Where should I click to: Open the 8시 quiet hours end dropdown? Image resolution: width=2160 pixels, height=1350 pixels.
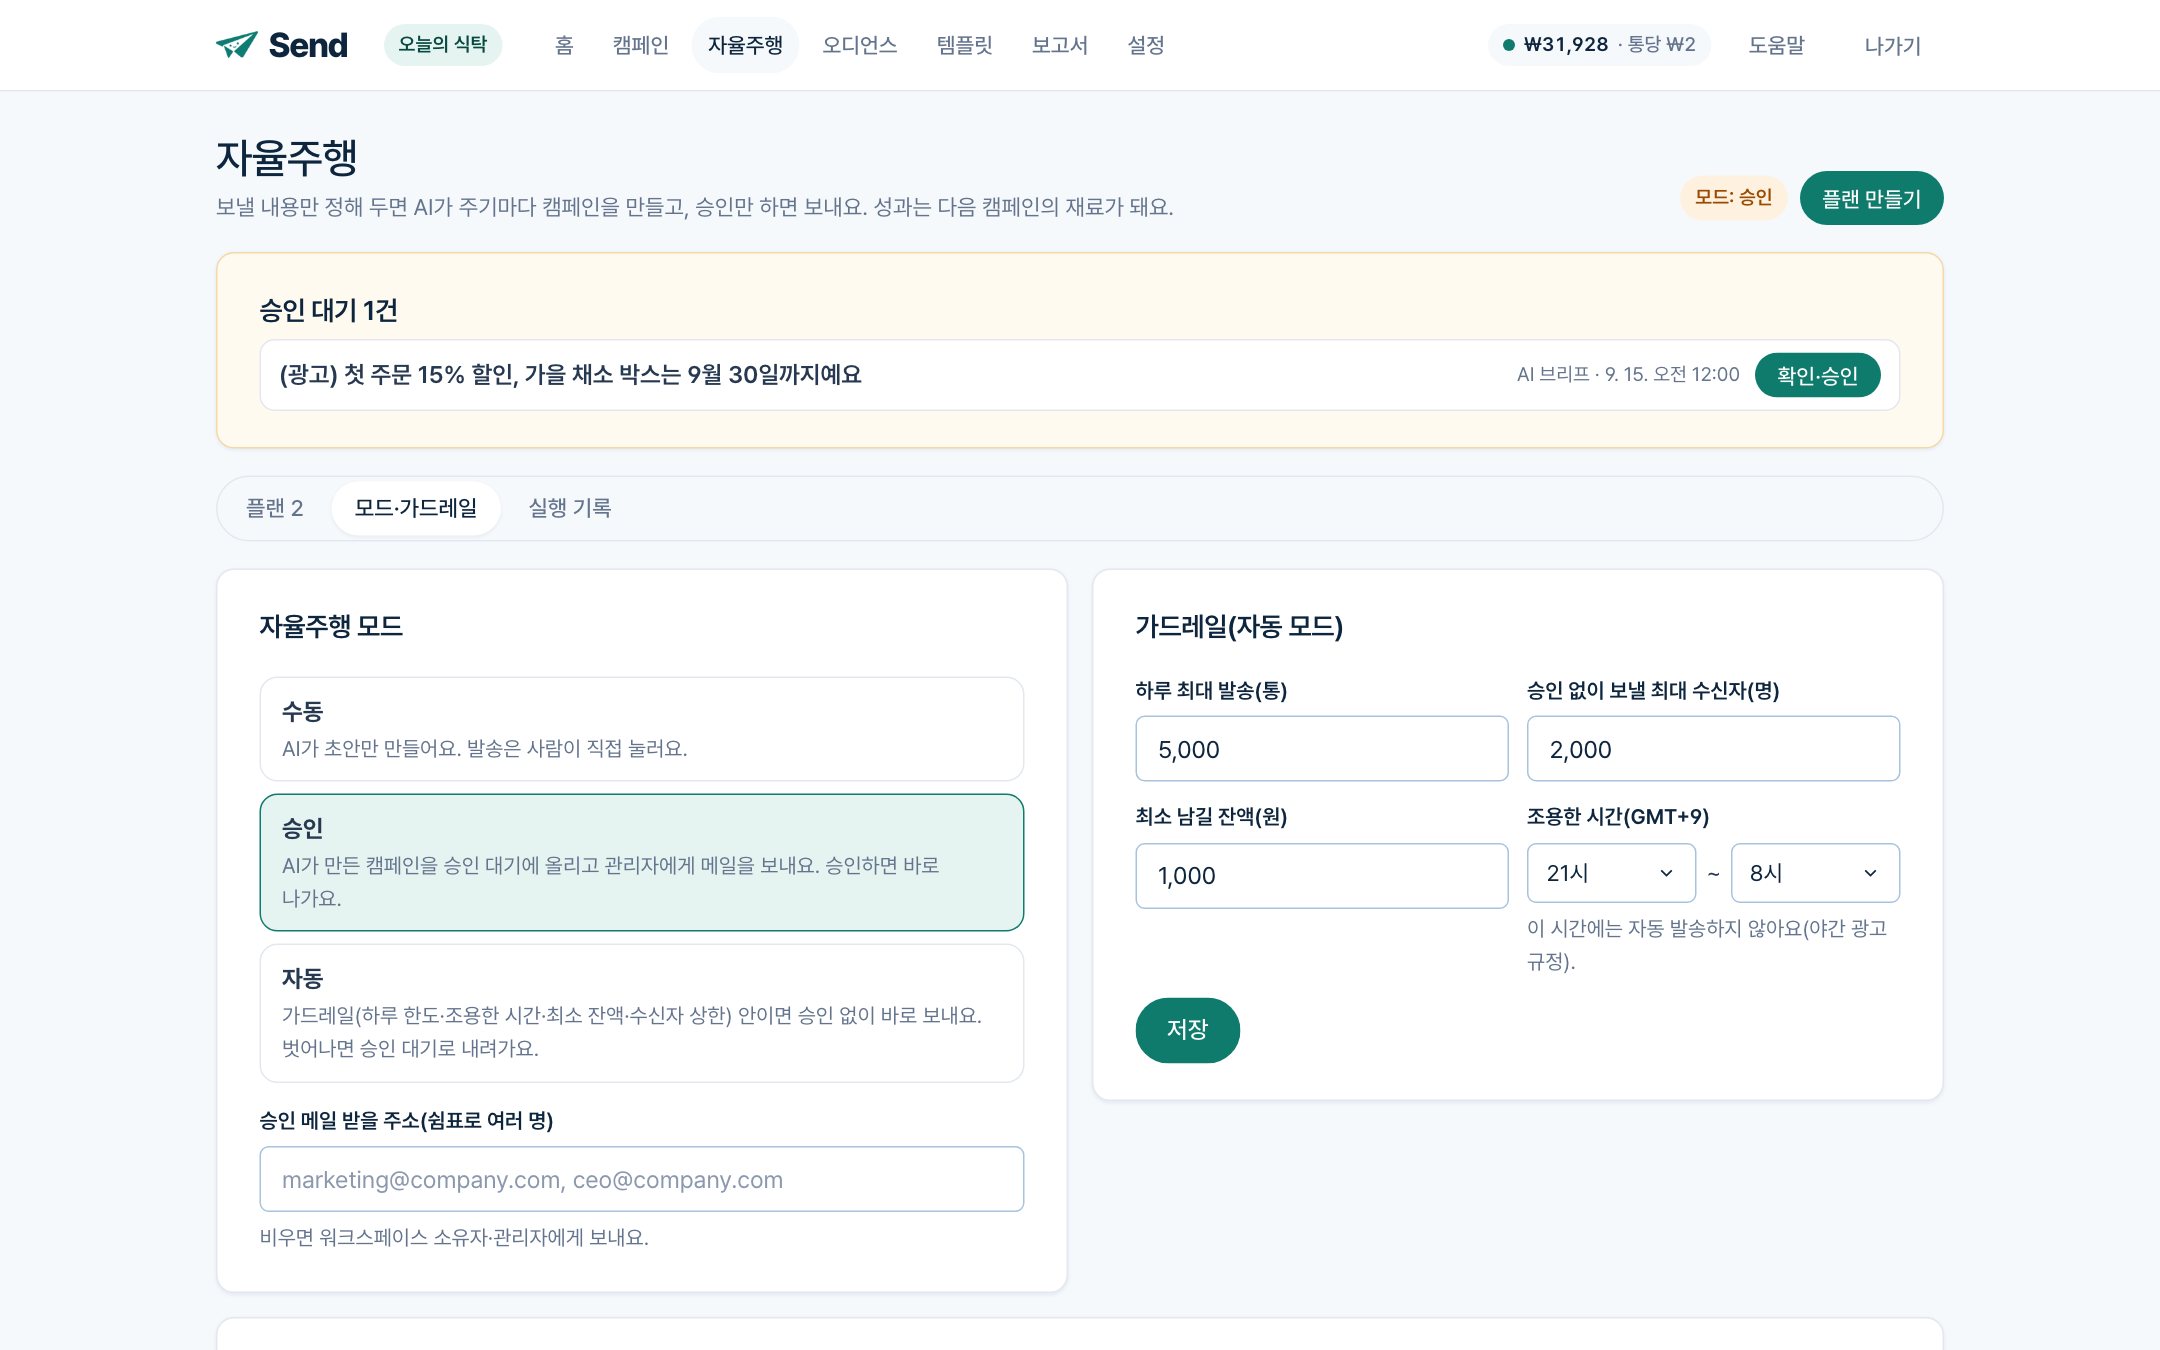tap(1814, 873)
